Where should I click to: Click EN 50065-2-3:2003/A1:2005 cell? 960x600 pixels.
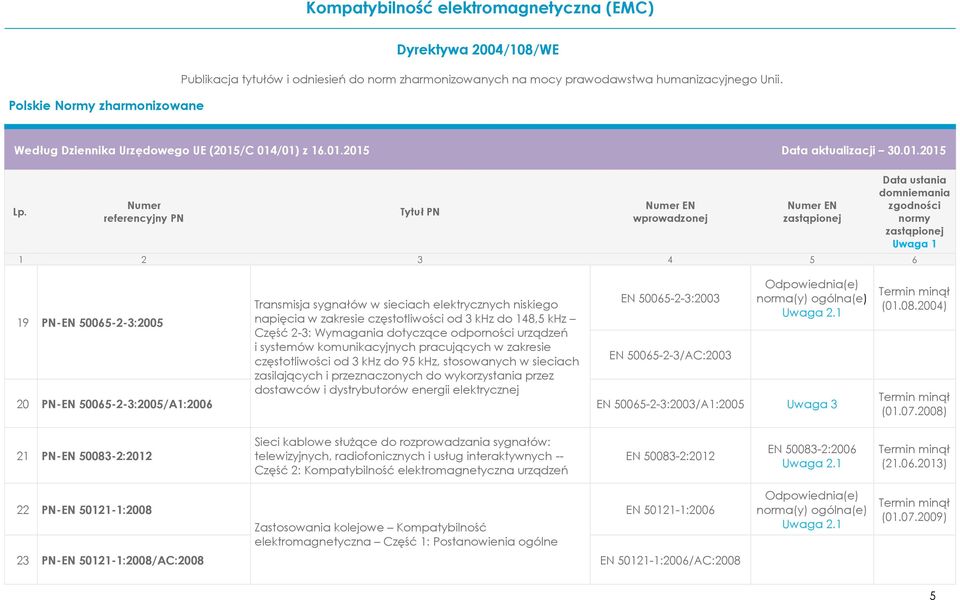click(x=670, y=404)
